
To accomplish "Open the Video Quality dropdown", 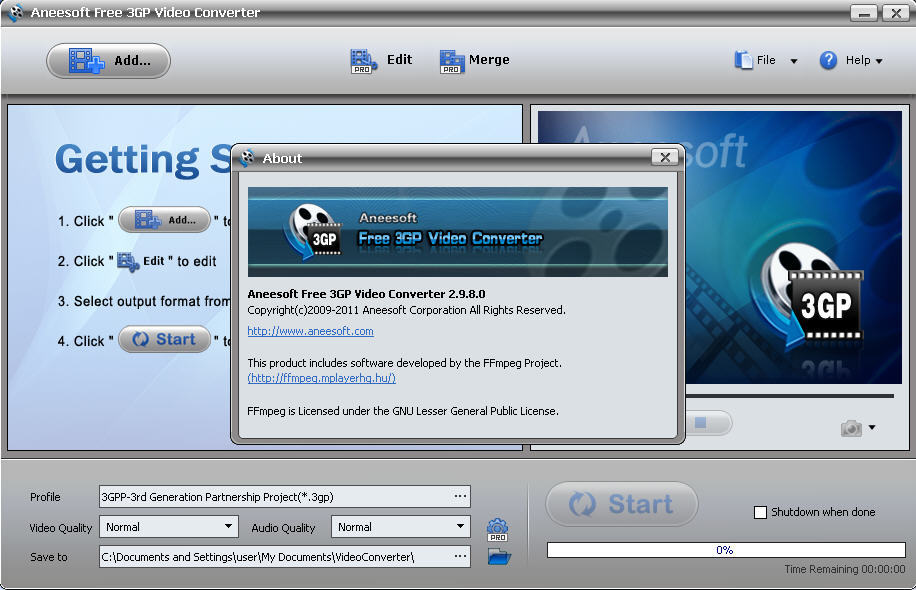I will [x=230, y=527].
